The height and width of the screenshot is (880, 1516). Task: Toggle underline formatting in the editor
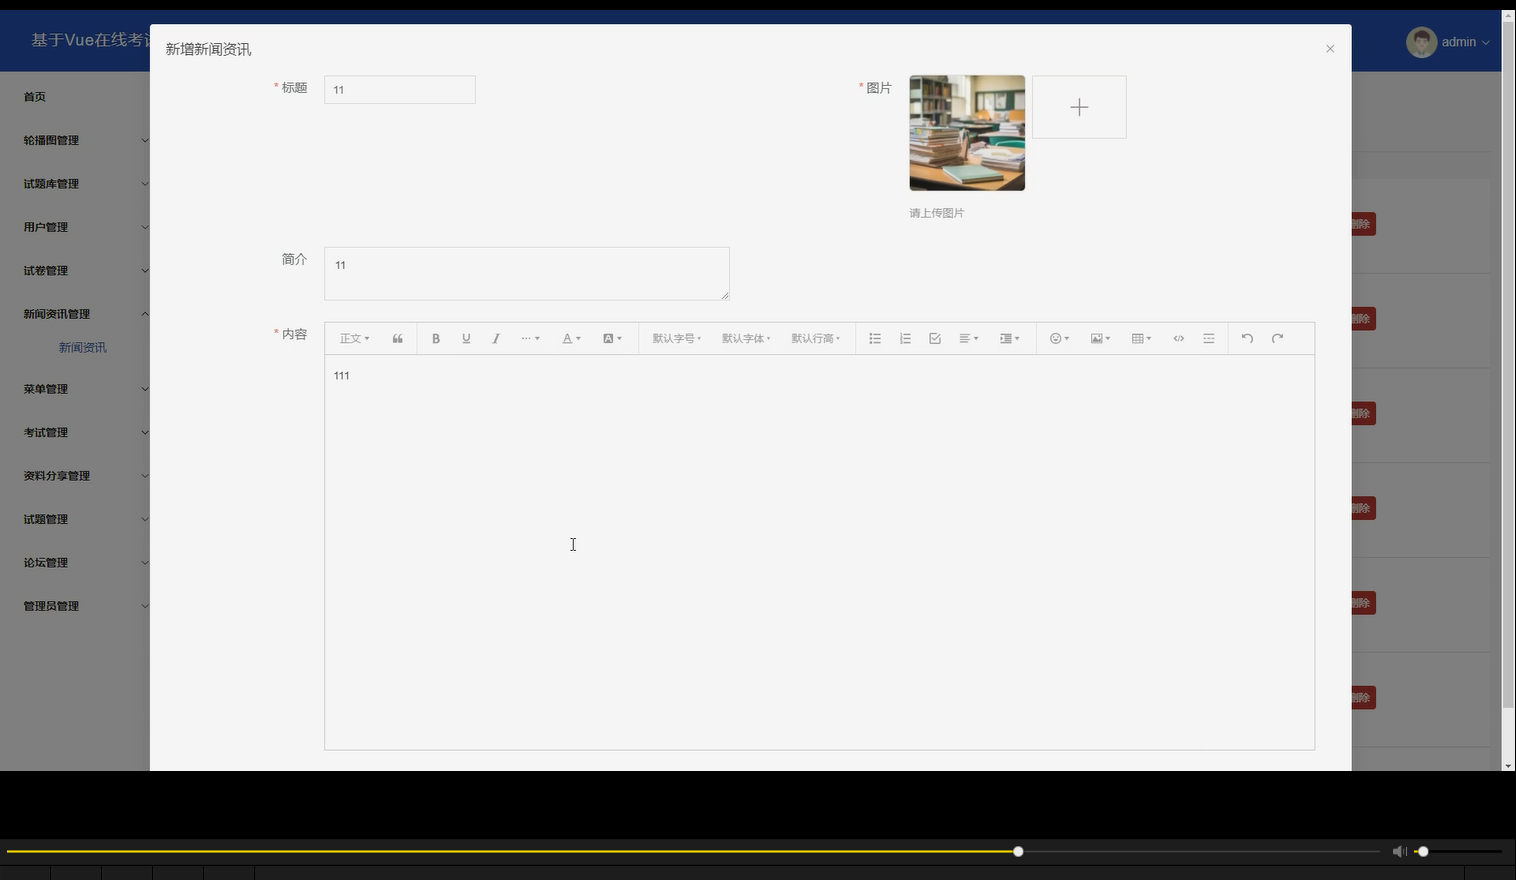point(466,339)
